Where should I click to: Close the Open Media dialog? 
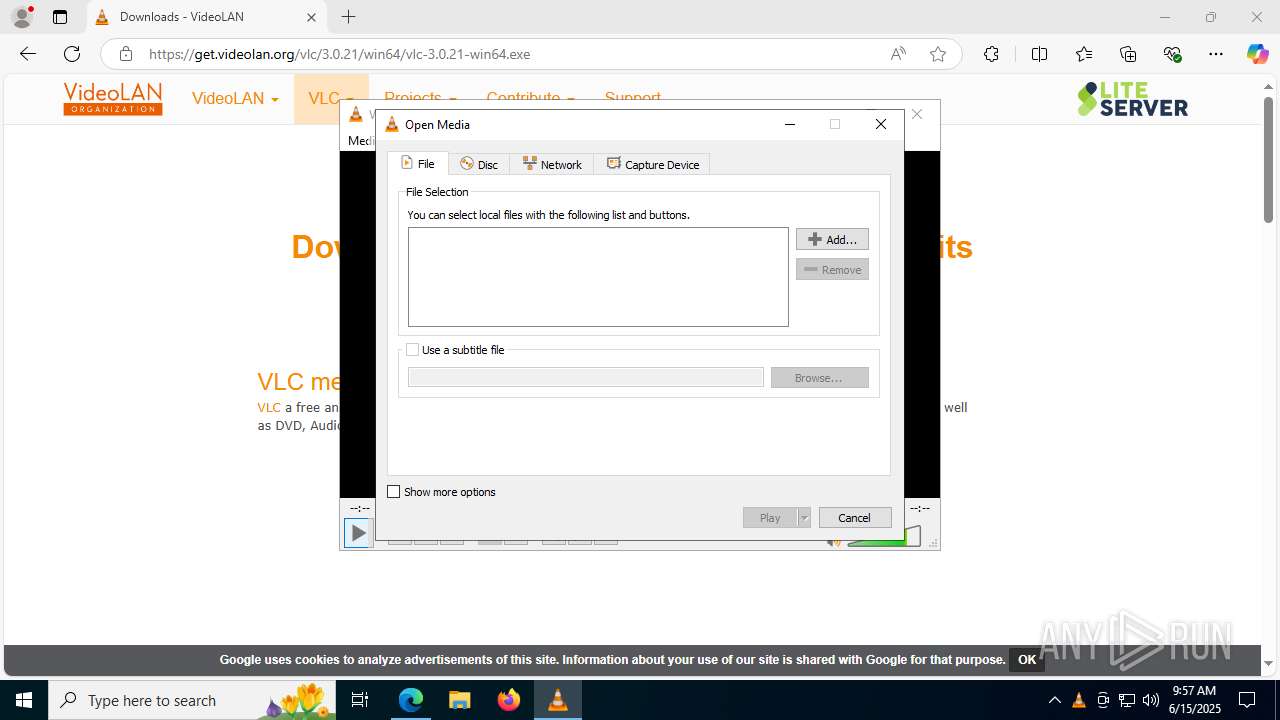point(881,124)
